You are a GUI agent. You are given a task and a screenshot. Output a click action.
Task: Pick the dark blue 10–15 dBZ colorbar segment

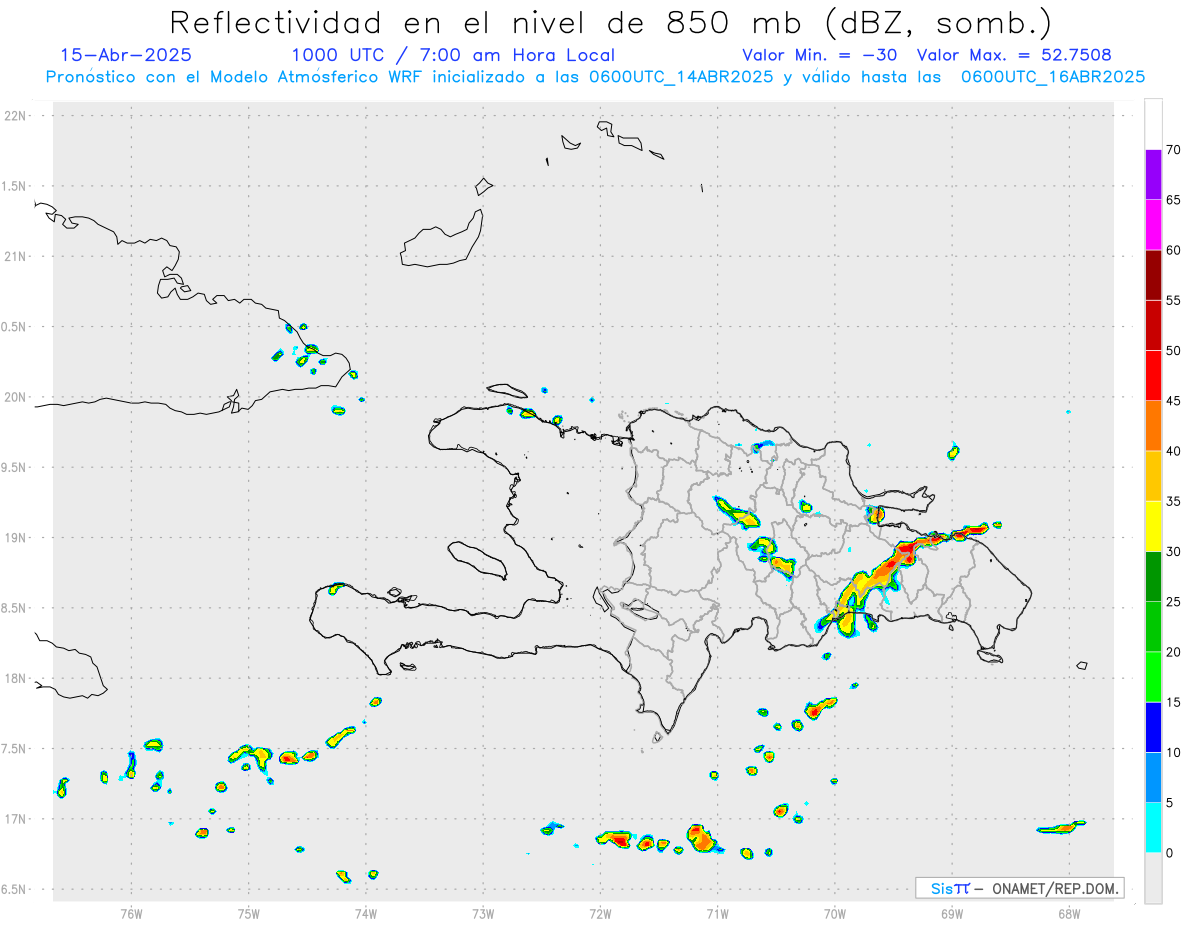[x=1153, y=727]
